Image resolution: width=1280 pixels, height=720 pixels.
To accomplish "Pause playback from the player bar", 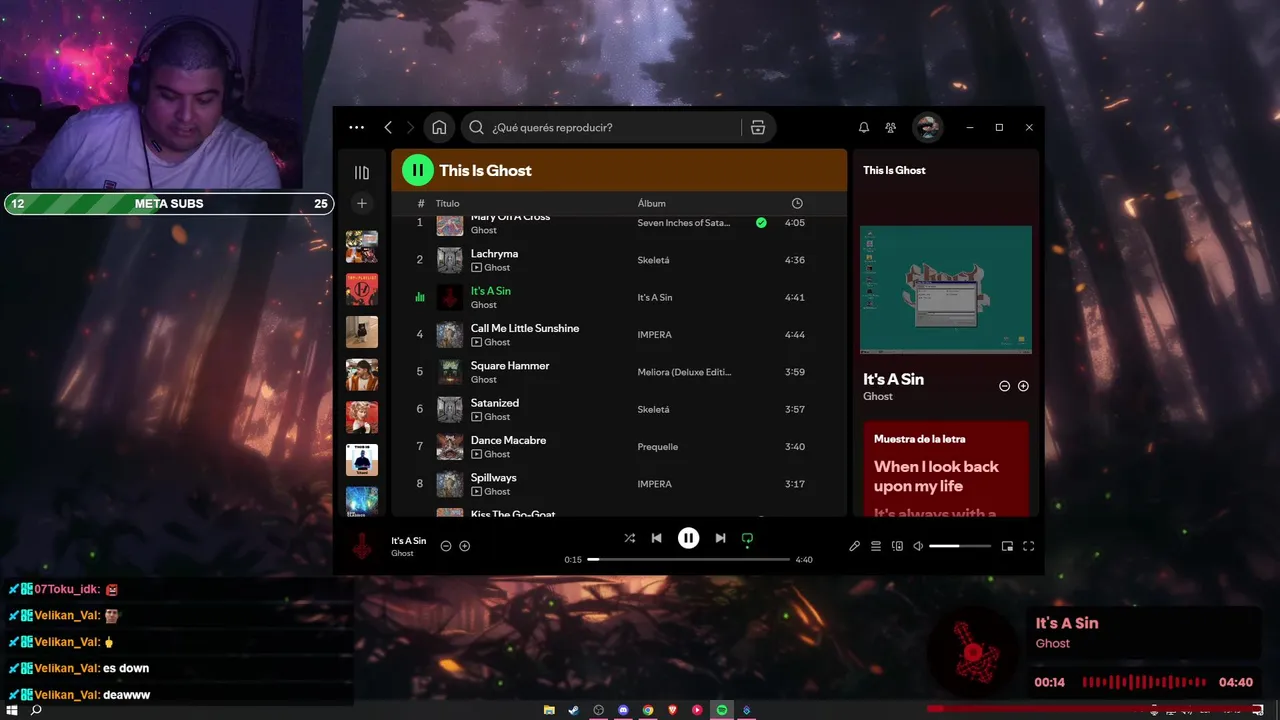I will pos(689,538).
